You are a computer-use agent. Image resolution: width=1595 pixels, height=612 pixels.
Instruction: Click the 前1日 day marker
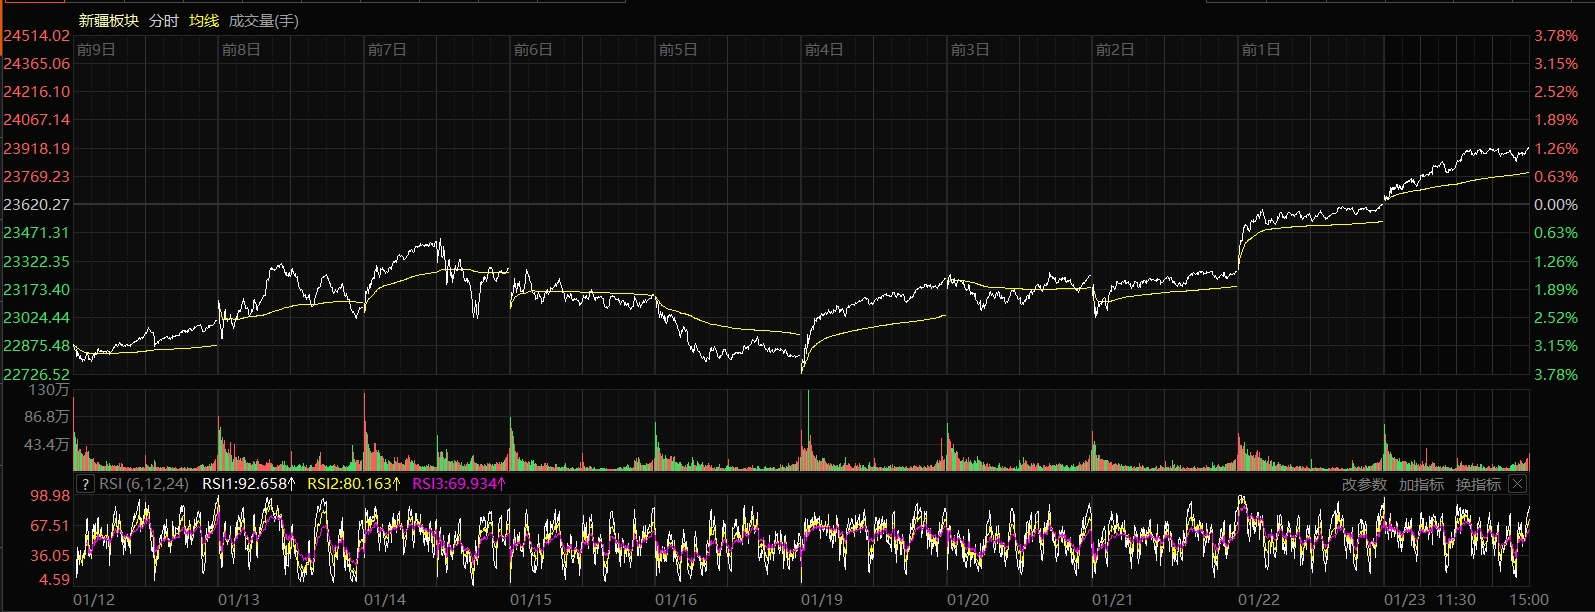pyautogui.click(x=1260, y=50)
